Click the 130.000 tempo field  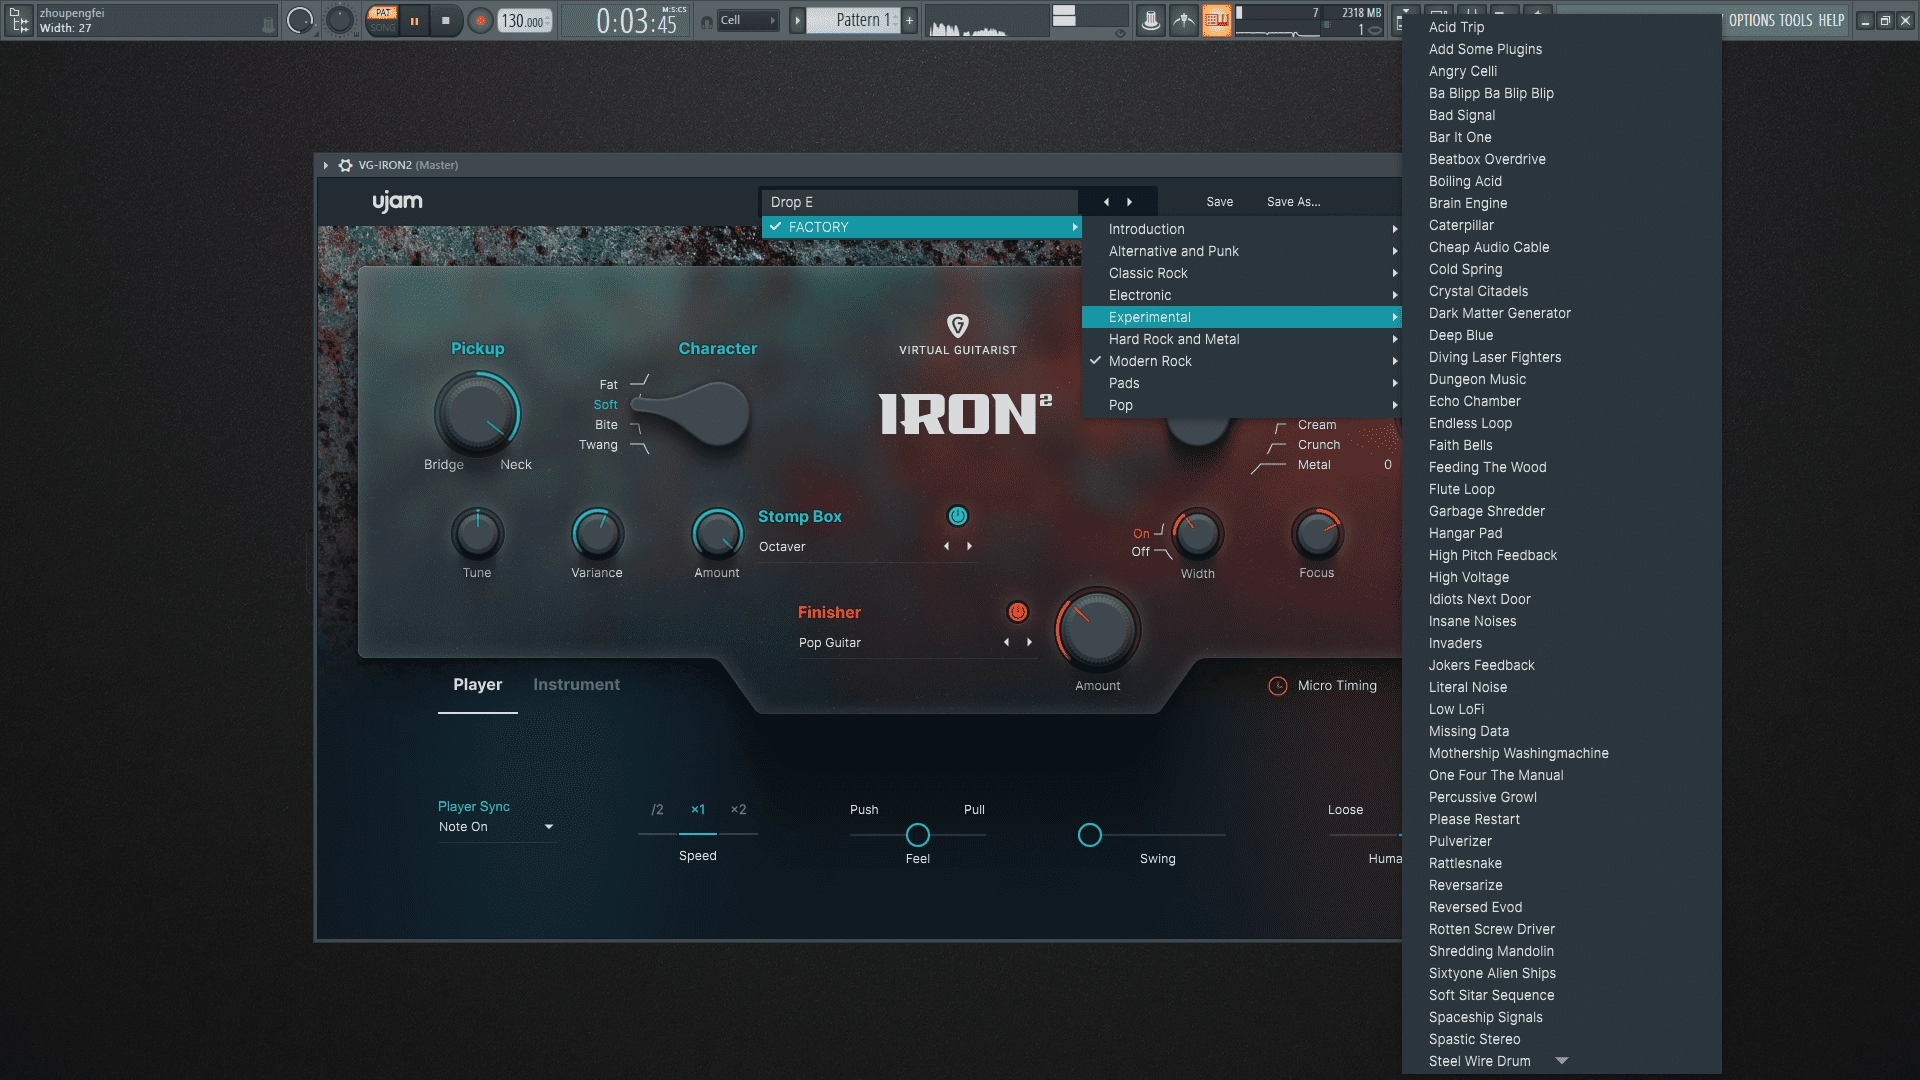[526, 21]
